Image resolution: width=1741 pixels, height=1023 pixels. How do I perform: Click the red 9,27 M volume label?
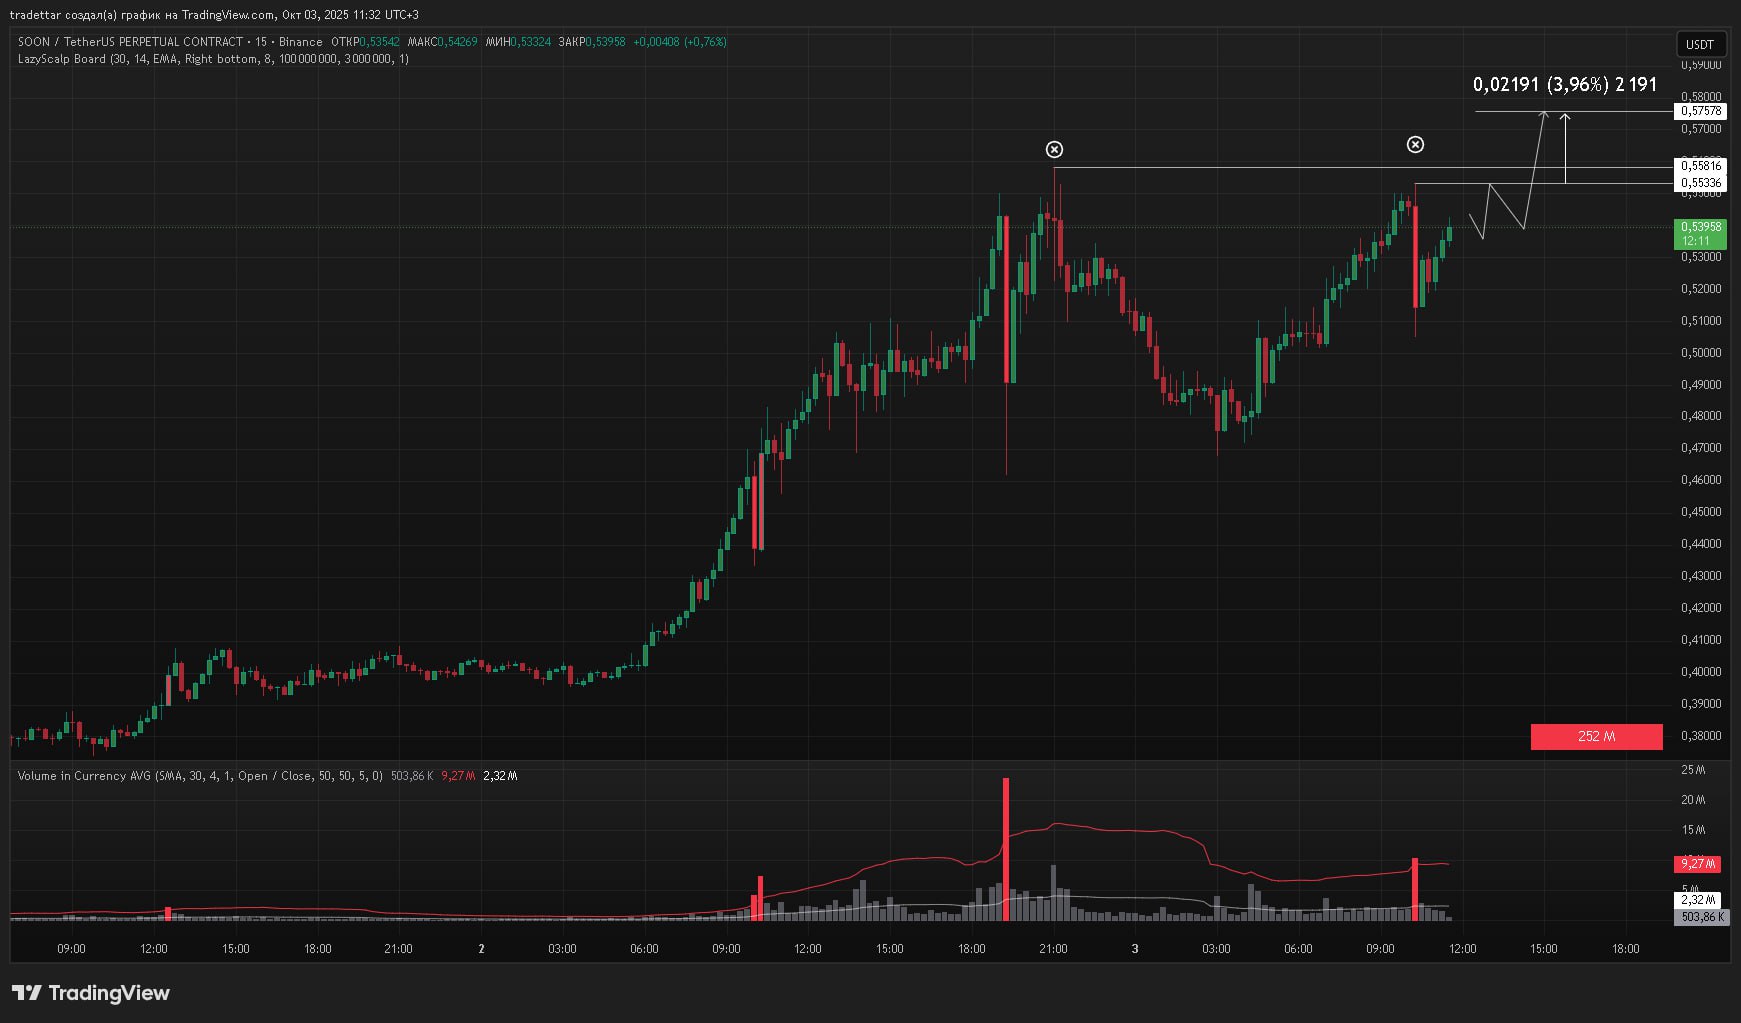pyautogui.click(x=1697, y=864)
